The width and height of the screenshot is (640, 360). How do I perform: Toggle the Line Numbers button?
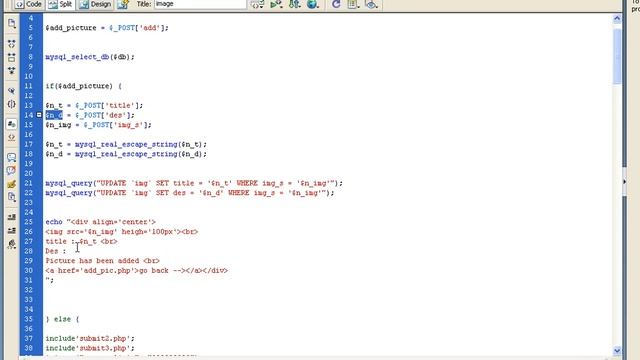click(11, 124)
